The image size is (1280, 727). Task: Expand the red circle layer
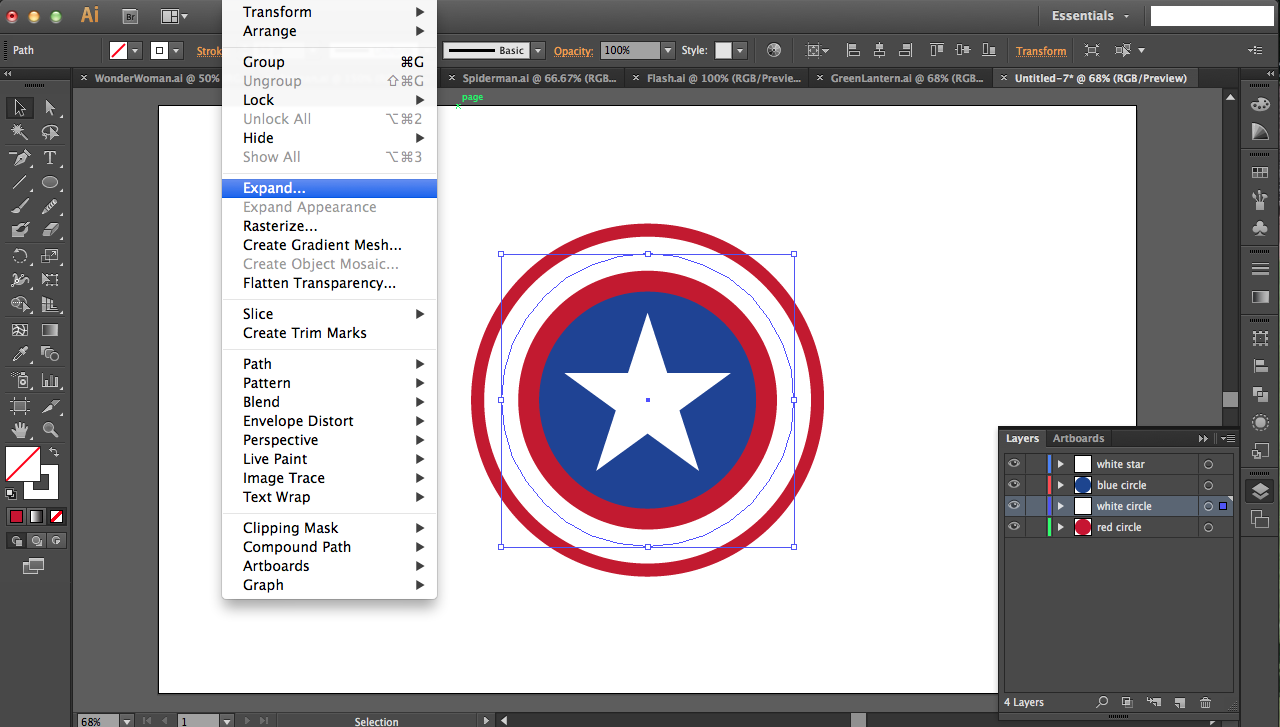tap(1061, 527)
